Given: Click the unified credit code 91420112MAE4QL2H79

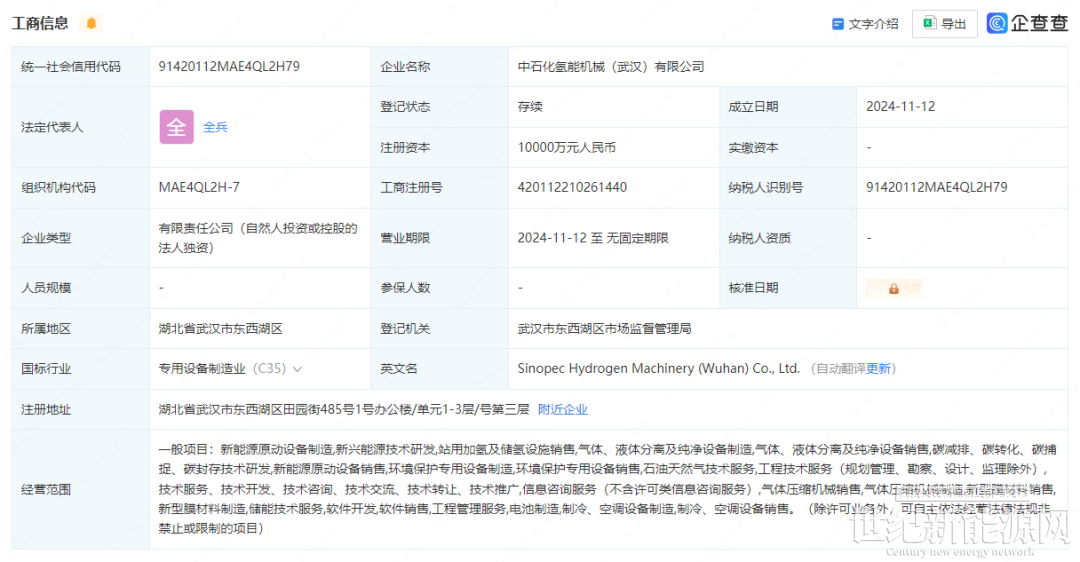Looking at the screenshot, I should click(x=229, y=66).
